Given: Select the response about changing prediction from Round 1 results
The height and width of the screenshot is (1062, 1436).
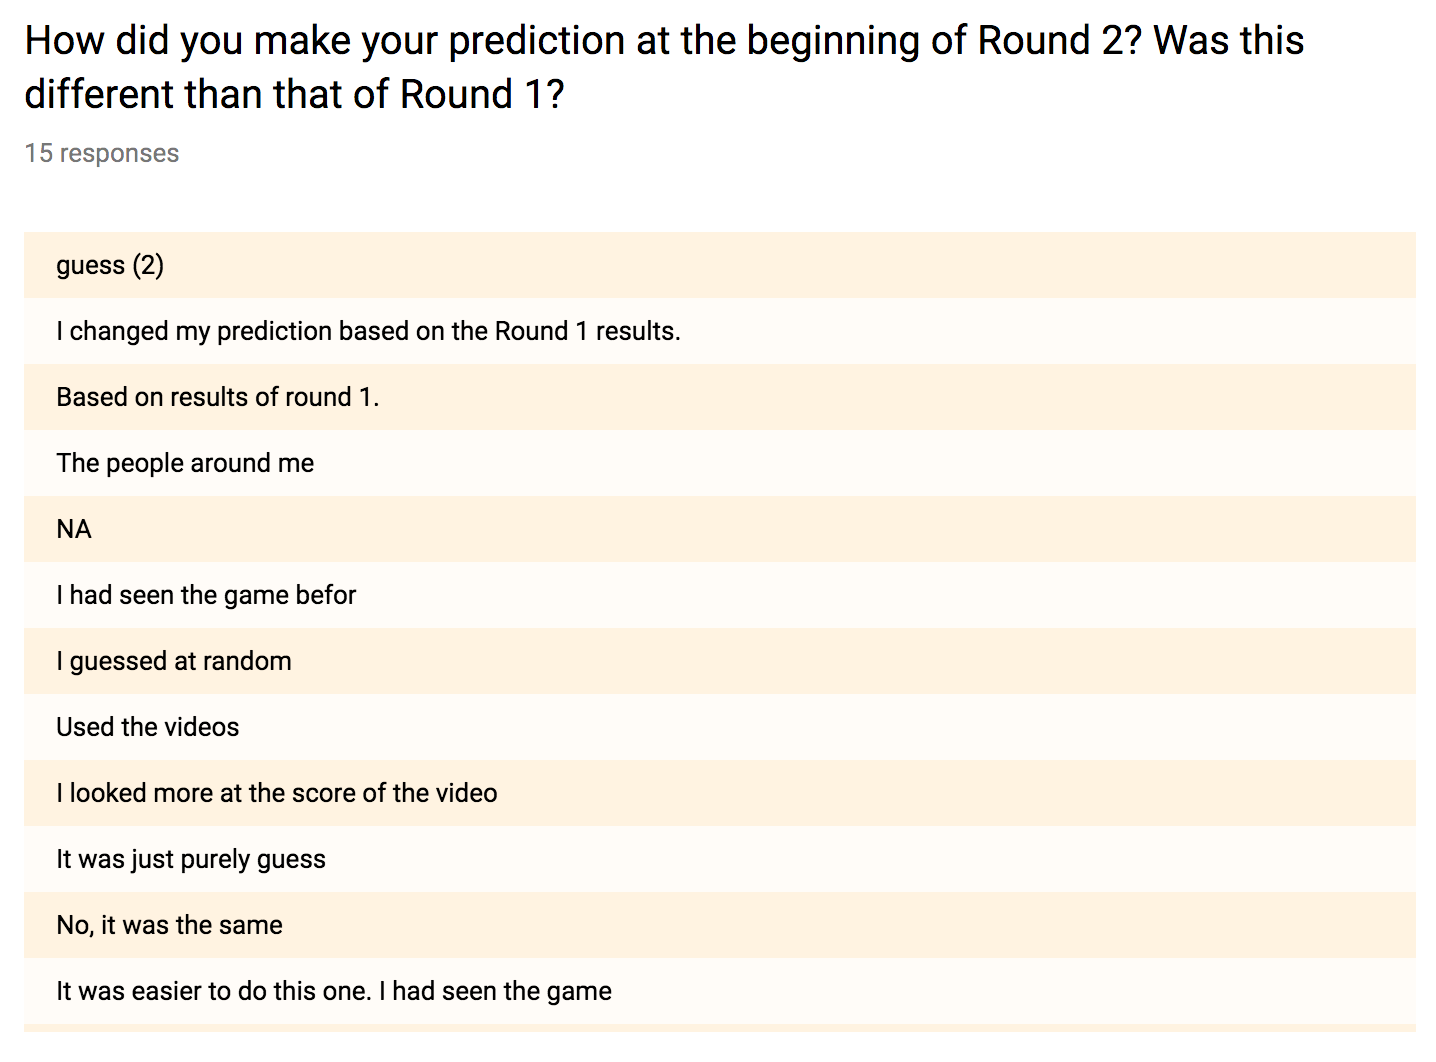Looking at the screenshot, I should [720, 331].
